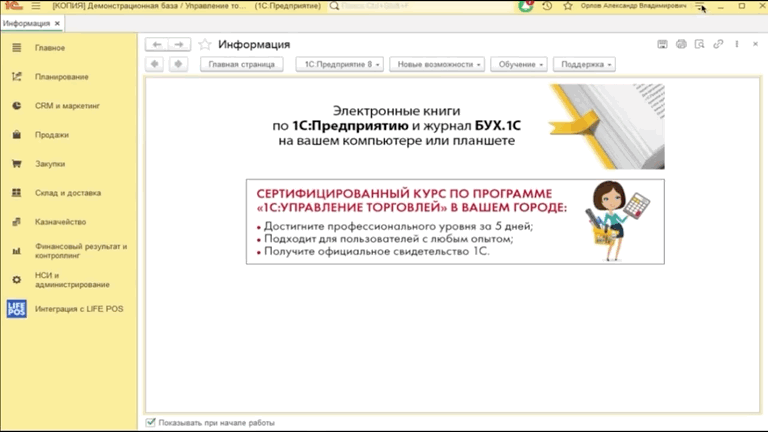Open the service settings icon near user name
Screen dimensions: 768x432
700,6
